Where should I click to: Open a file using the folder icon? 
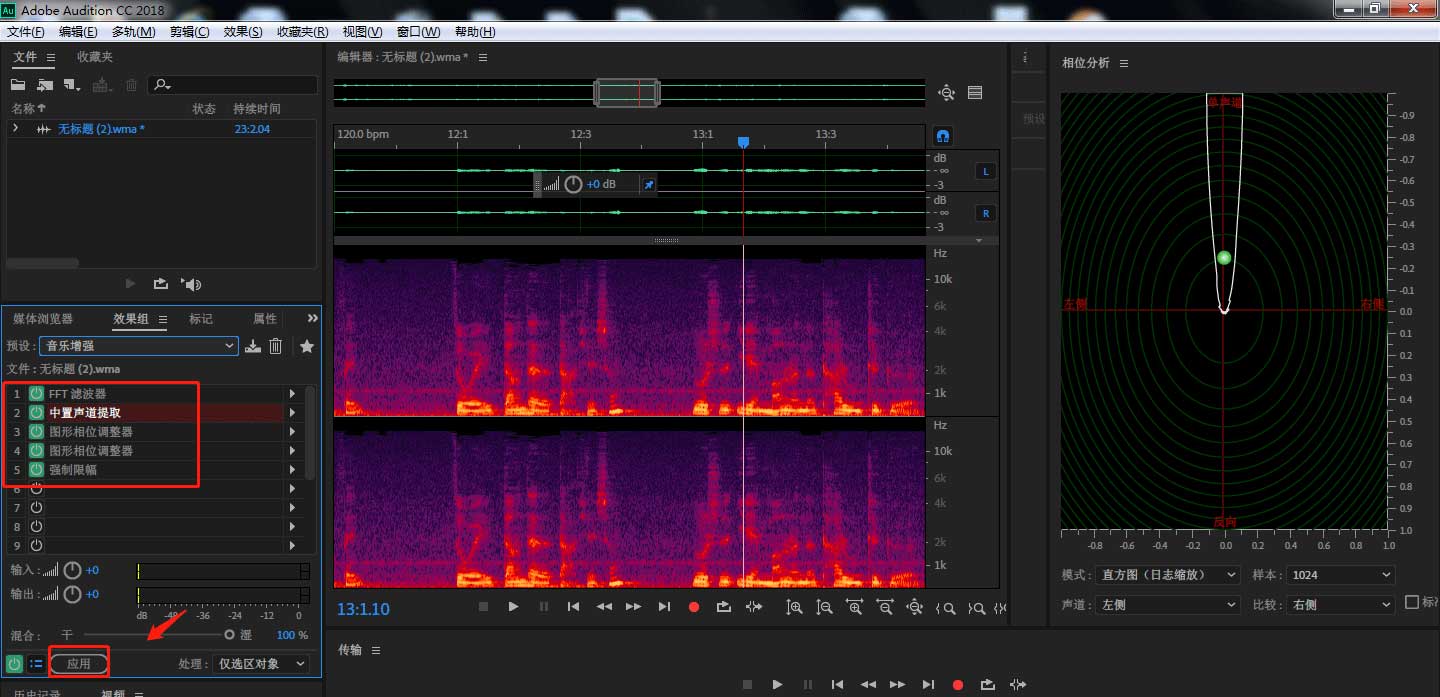point(18,85)
